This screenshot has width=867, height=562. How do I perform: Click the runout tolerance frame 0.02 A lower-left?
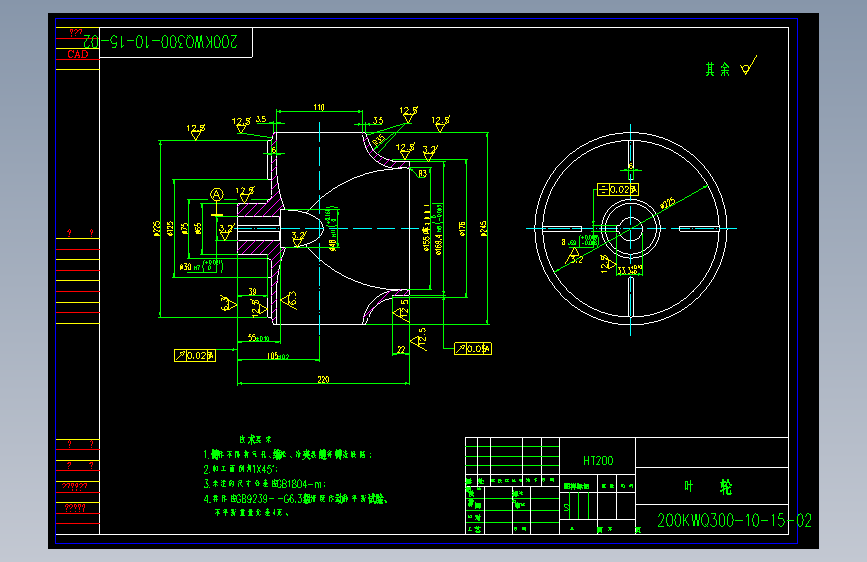[x=195, y=355]
